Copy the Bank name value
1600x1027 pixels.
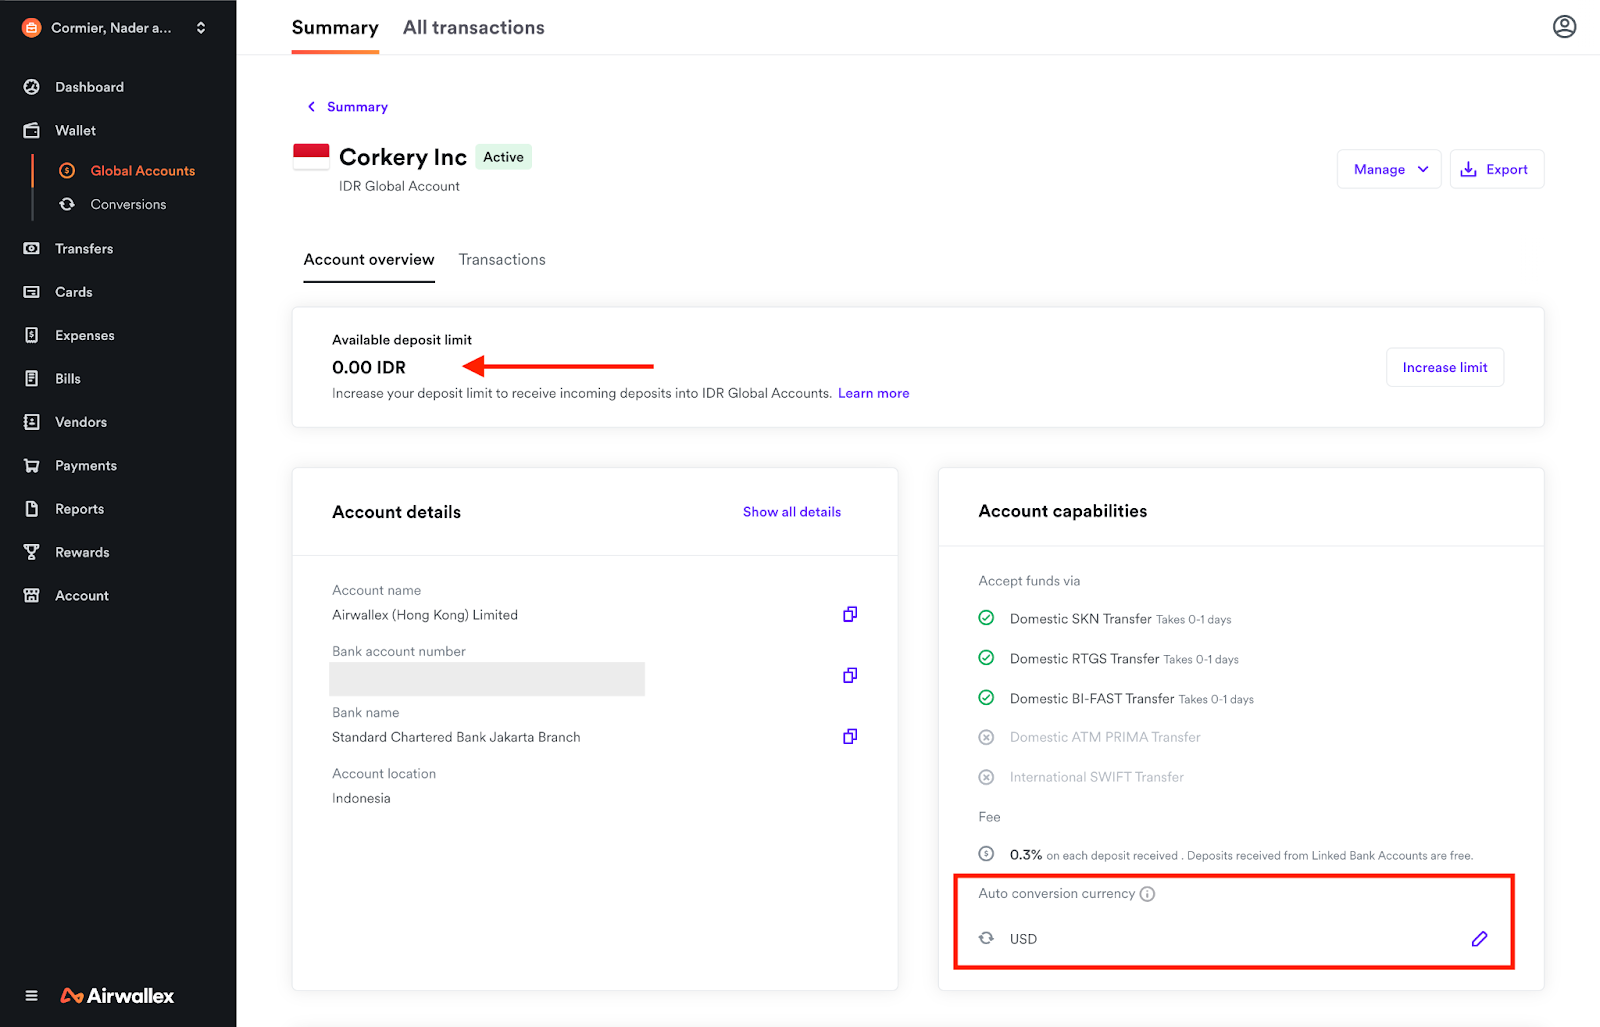pos(850,736)
